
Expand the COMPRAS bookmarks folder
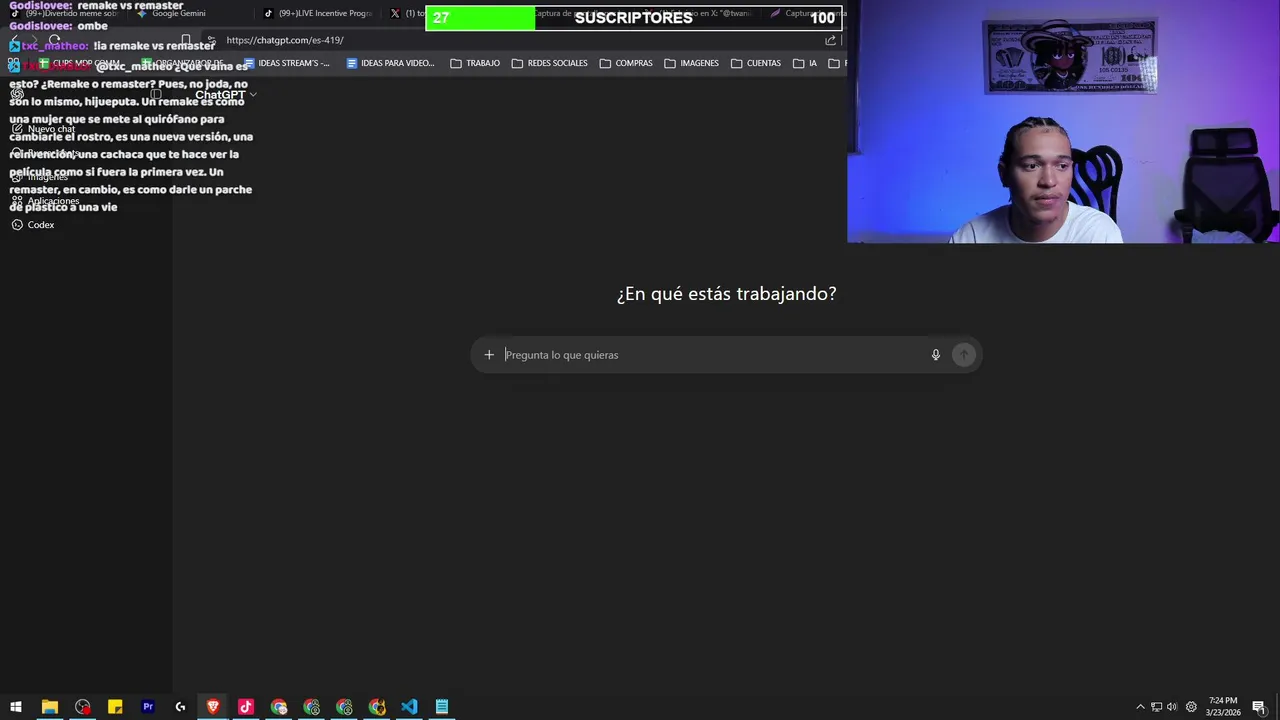(x=626, y=63)
